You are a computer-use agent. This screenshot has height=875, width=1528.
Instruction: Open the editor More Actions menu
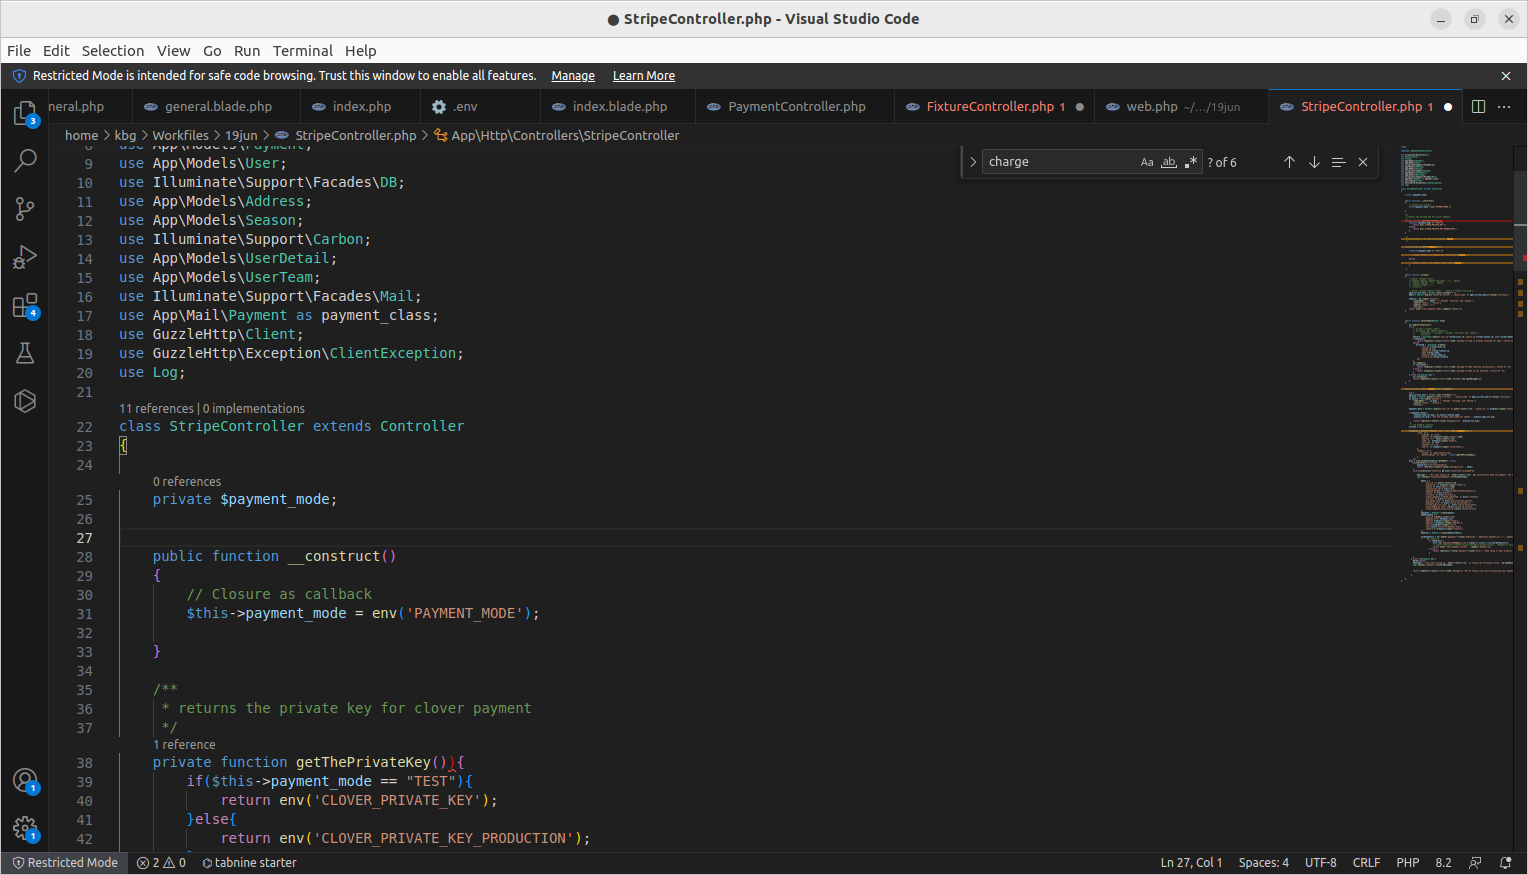(x=1504, y=107)
